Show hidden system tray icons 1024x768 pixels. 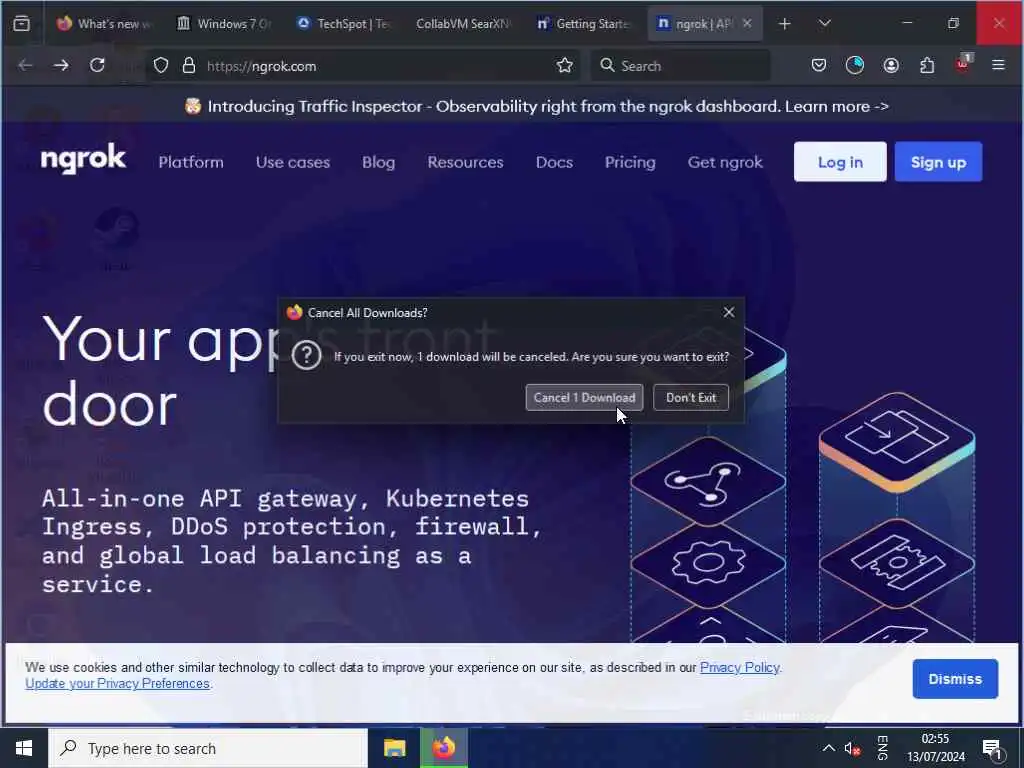pyautogui.click(x=828, y=748)
